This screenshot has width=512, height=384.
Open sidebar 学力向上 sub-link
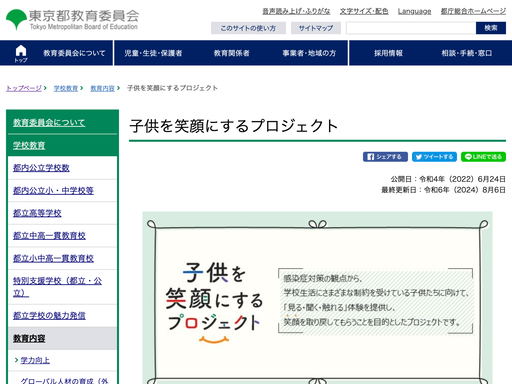35,360
